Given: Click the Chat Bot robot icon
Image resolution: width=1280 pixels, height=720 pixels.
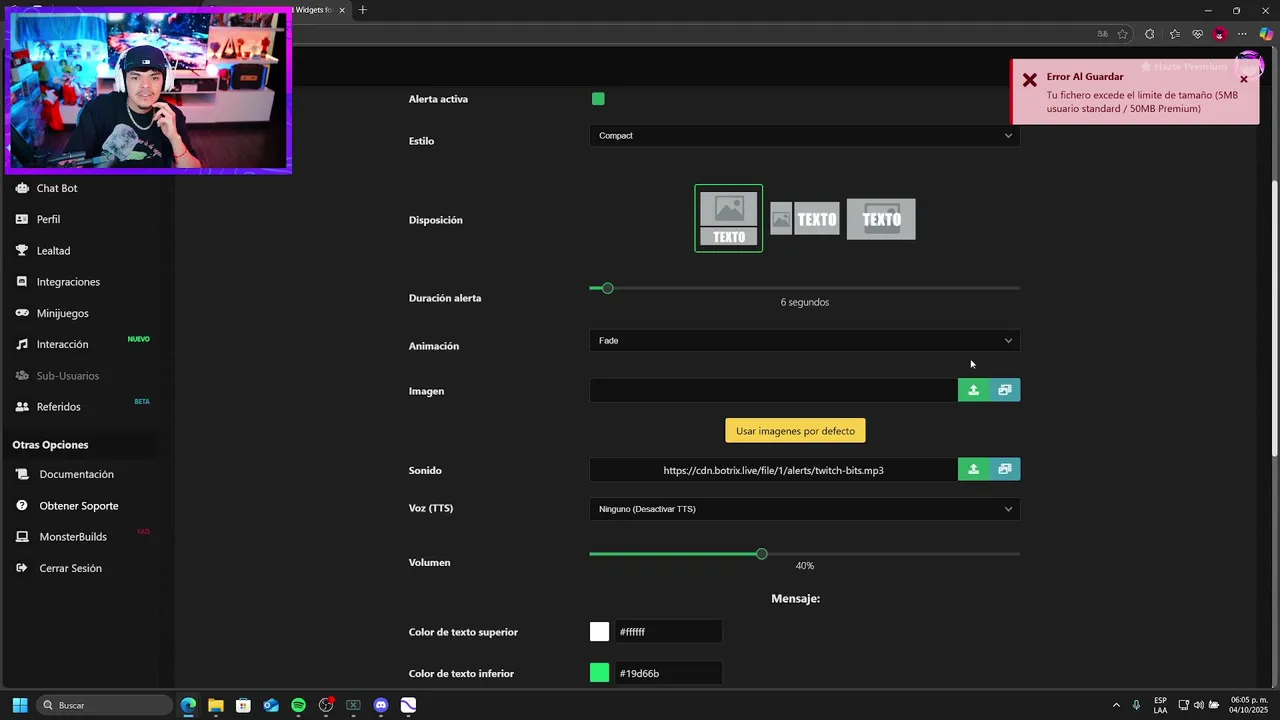Looking at the screenshot, I should point(22,188).
